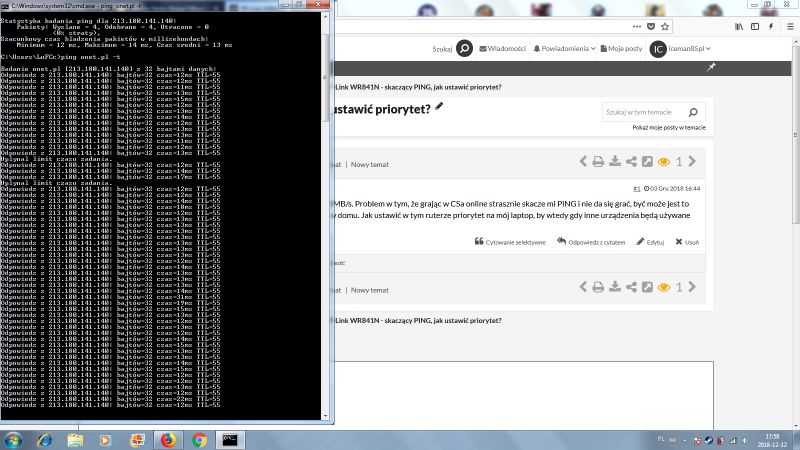Click lower print topic icon
The image size is (800, 450).
click(x=598, y=287)
